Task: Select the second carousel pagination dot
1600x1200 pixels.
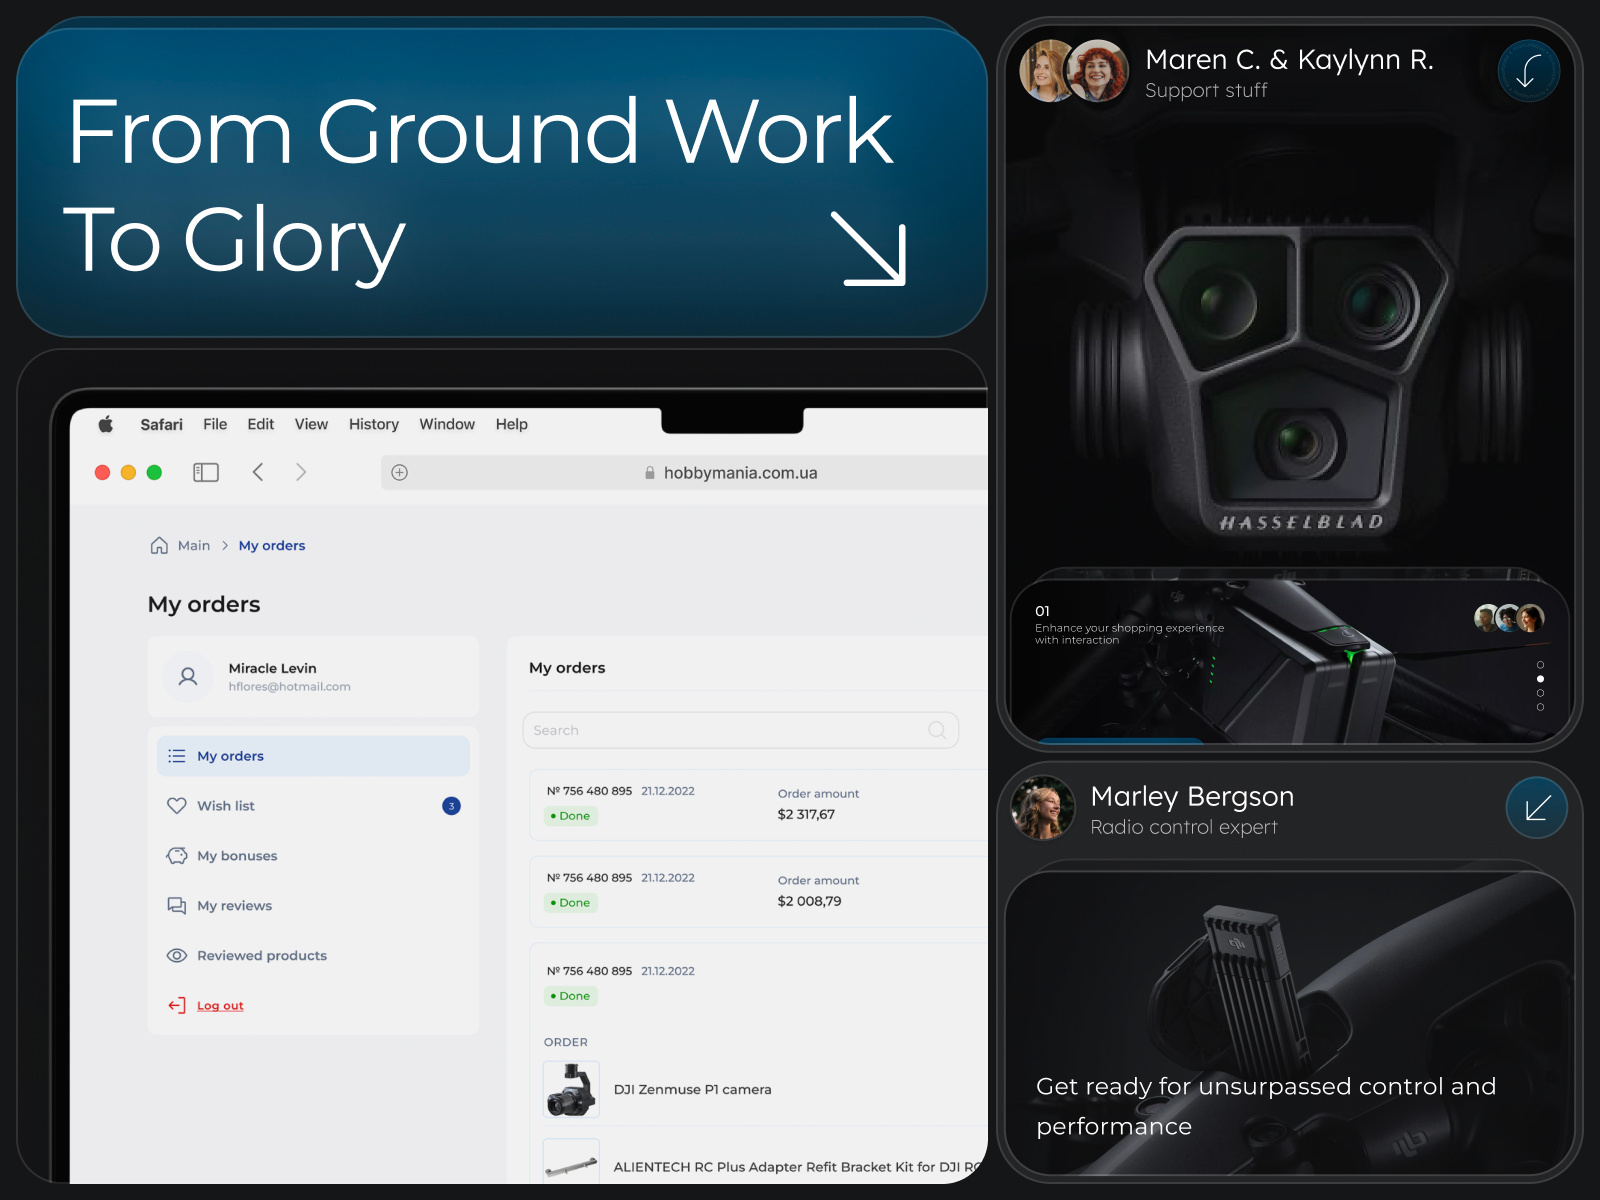Action: 1541,679
